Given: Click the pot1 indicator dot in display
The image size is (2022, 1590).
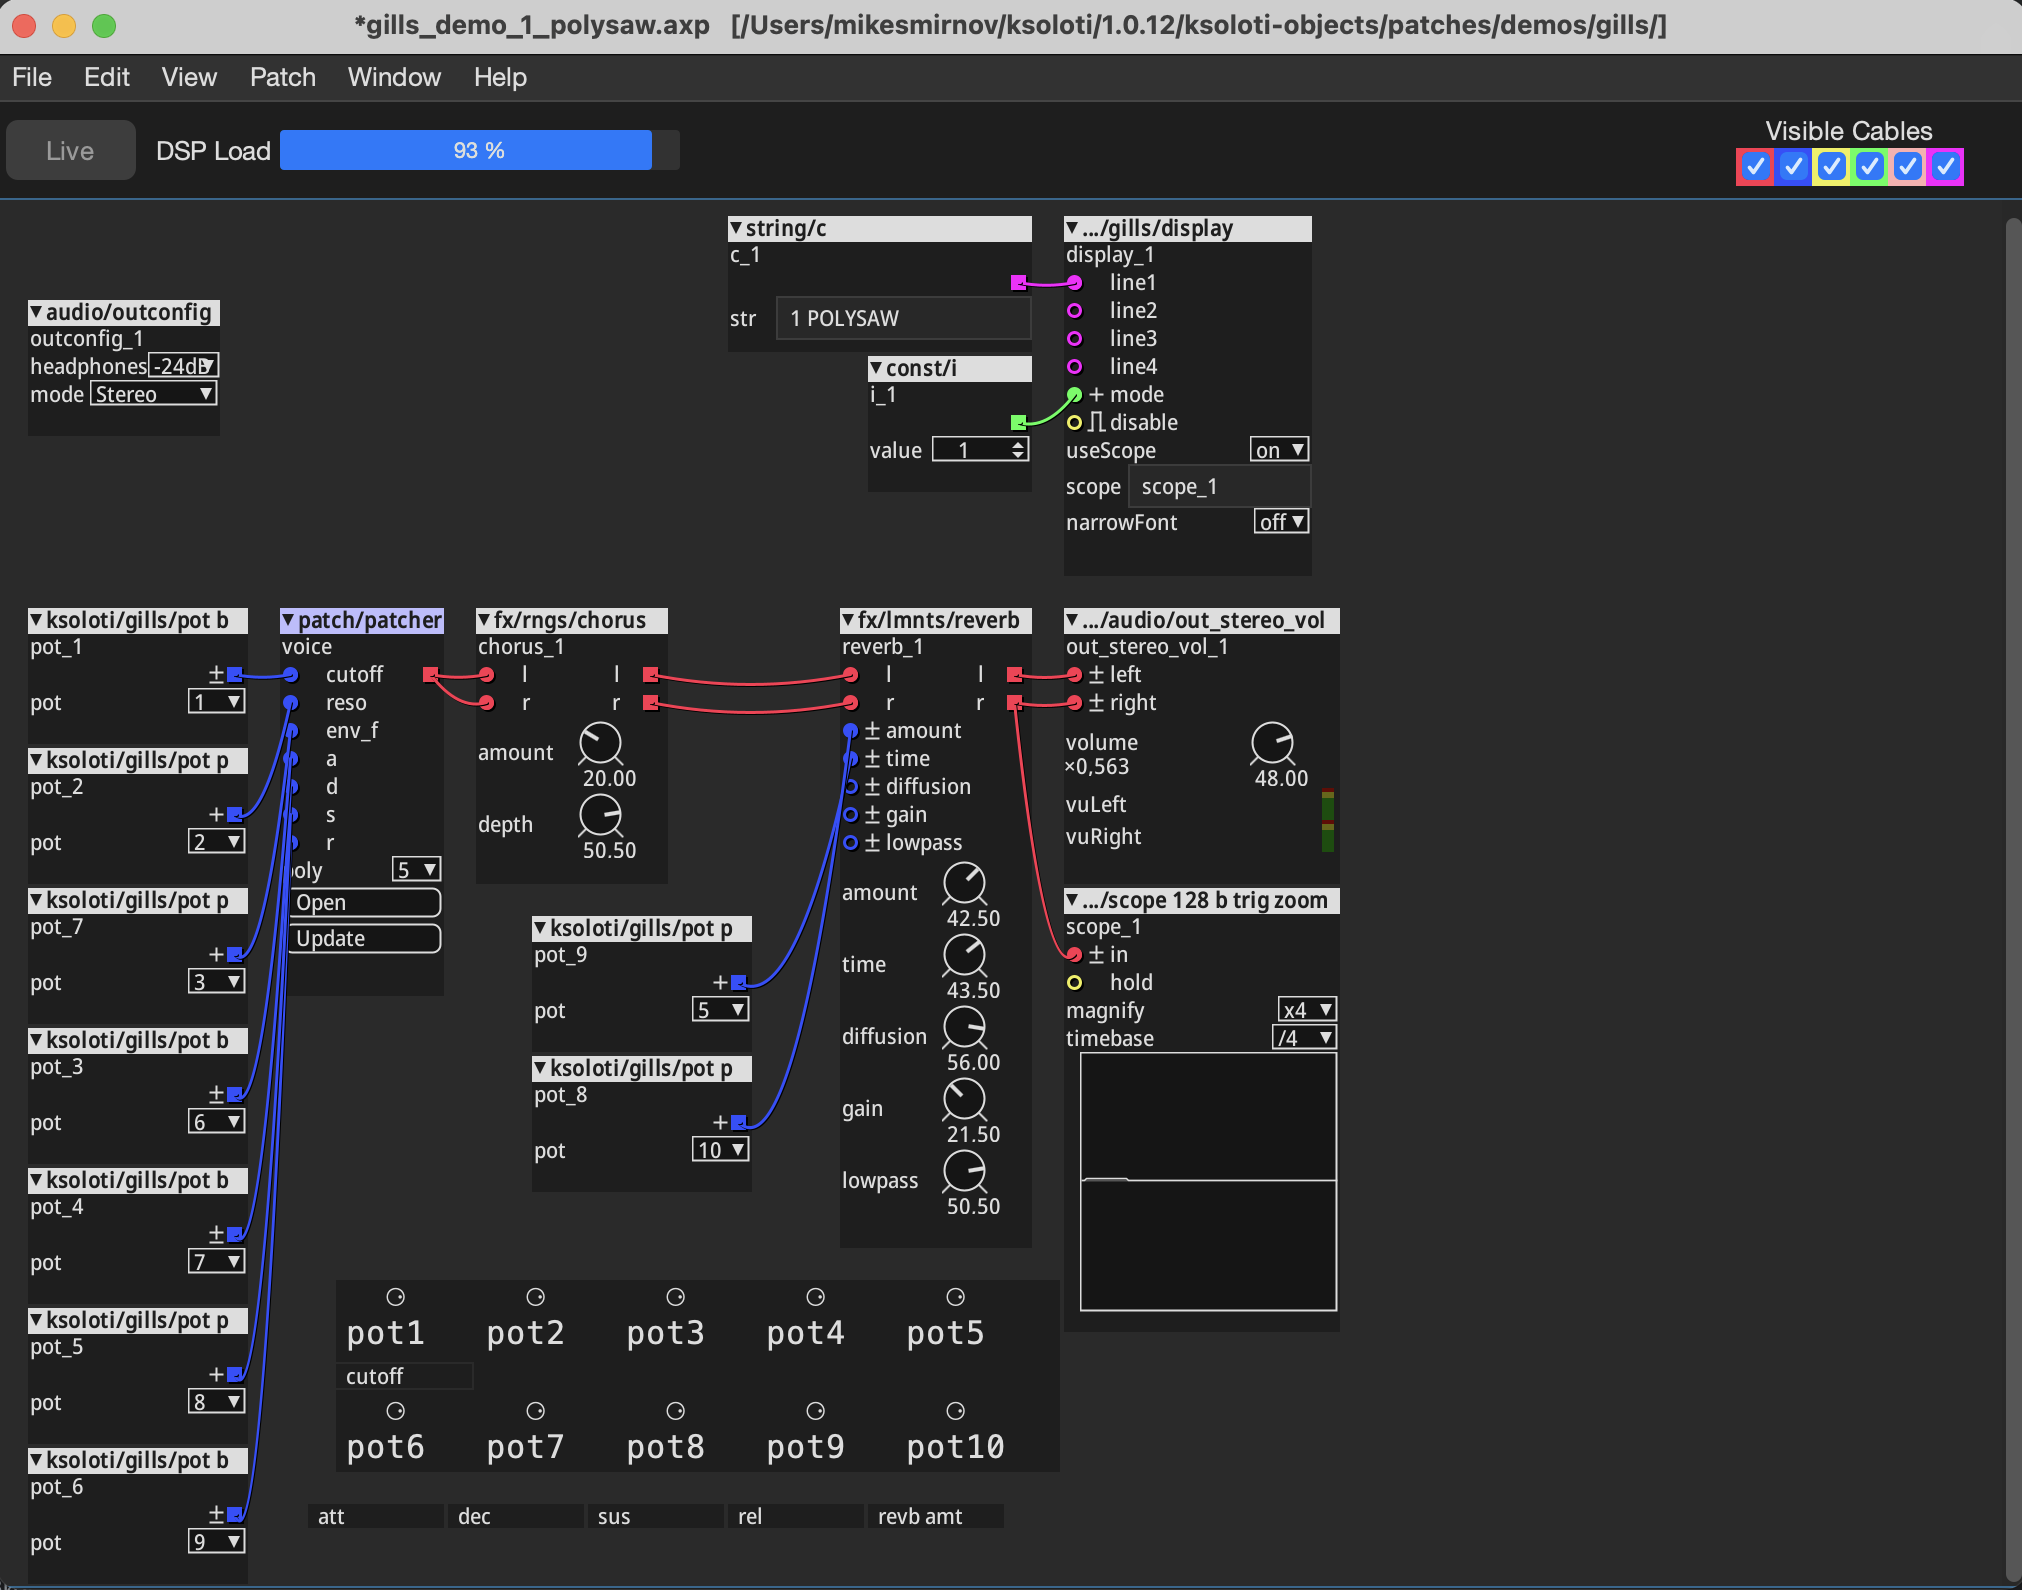Looking at the screenshot, I should click(396, 1297).
